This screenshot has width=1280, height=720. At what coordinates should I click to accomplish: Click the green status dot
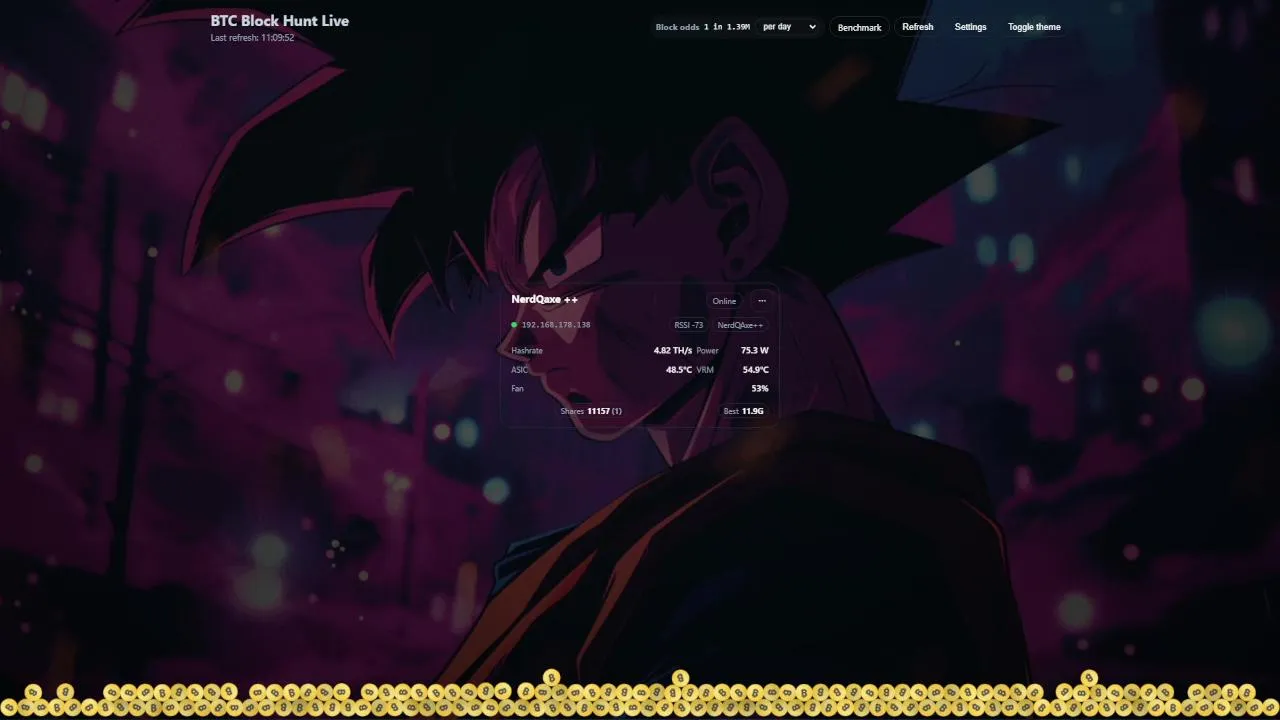coord(514,325)
